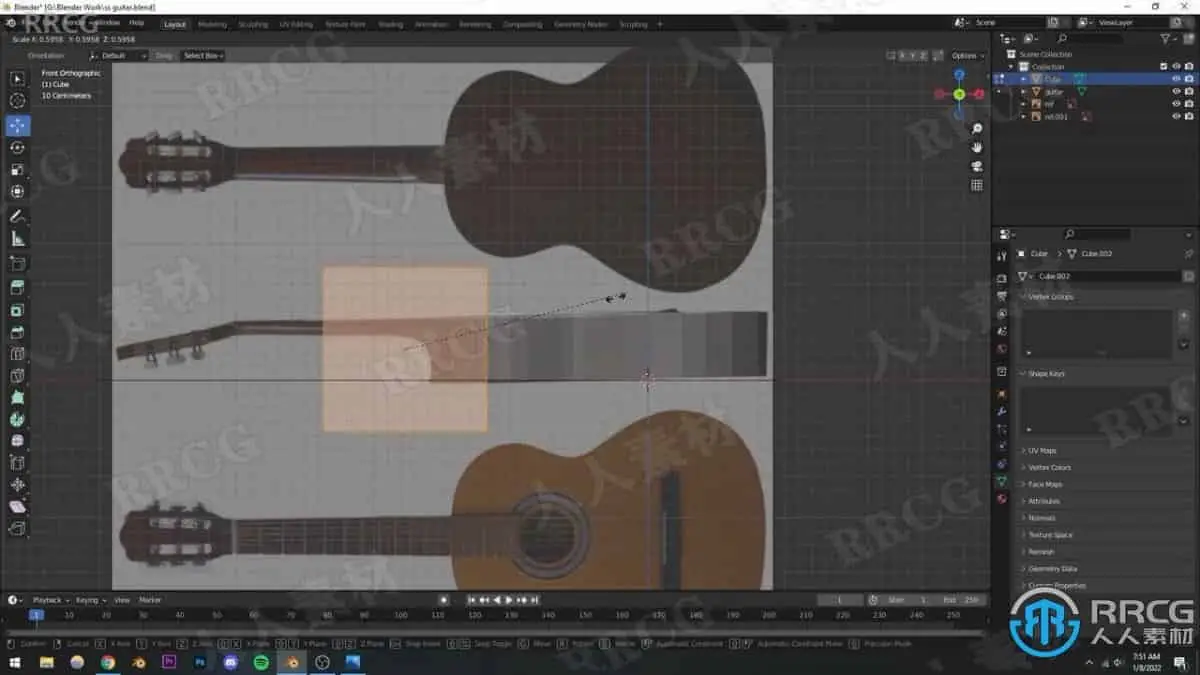Image resolution: width=1200 pixels, height=675 pixels.
Task: Open the Help menu
Action: click(x=136, y=22)
